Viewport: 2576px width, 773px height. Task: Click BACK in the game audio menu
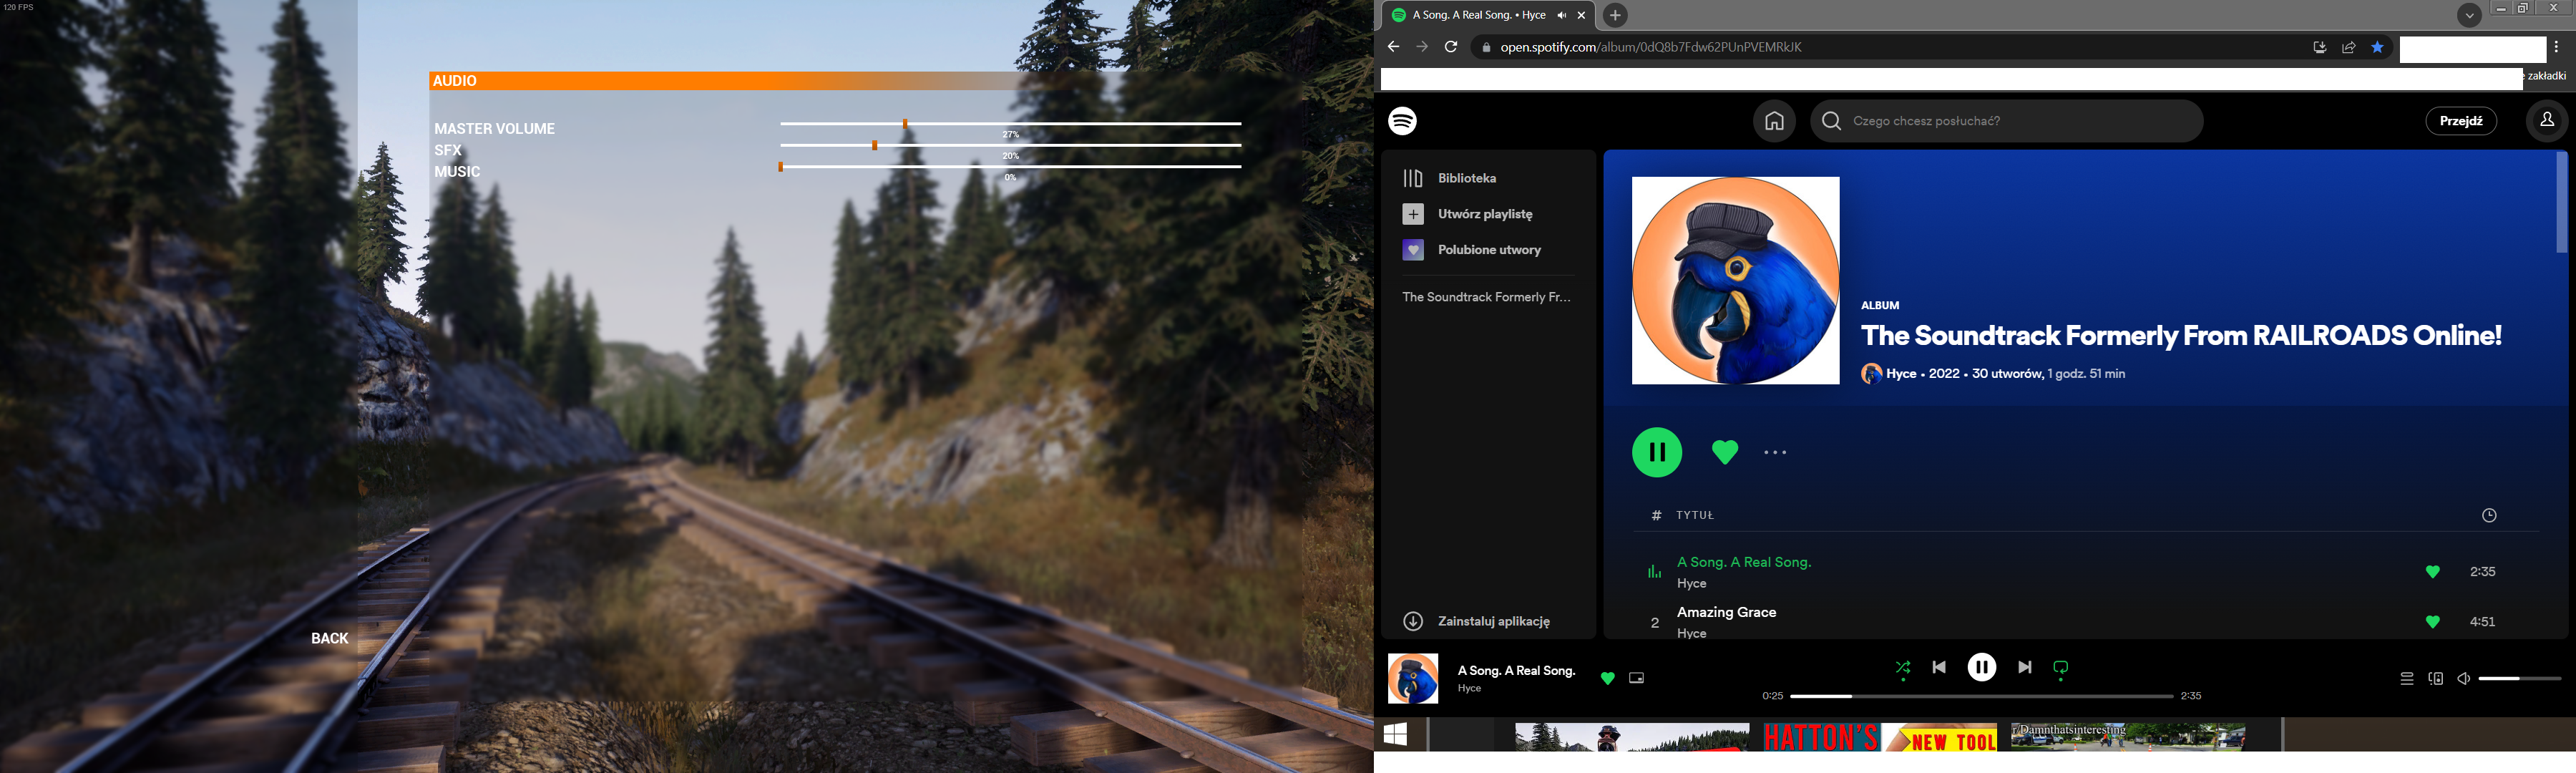coord(329,638)
